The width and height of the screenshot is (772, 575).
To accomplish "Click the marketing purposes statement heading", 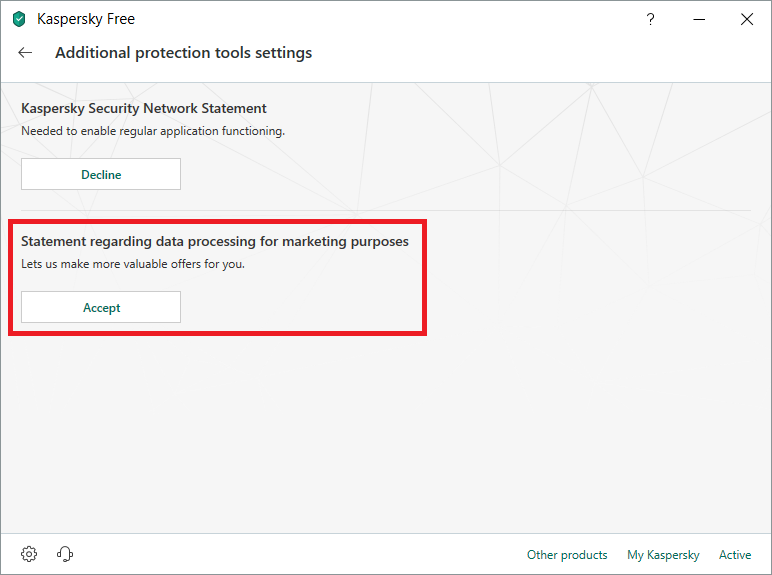I will (x=215, y=241).
